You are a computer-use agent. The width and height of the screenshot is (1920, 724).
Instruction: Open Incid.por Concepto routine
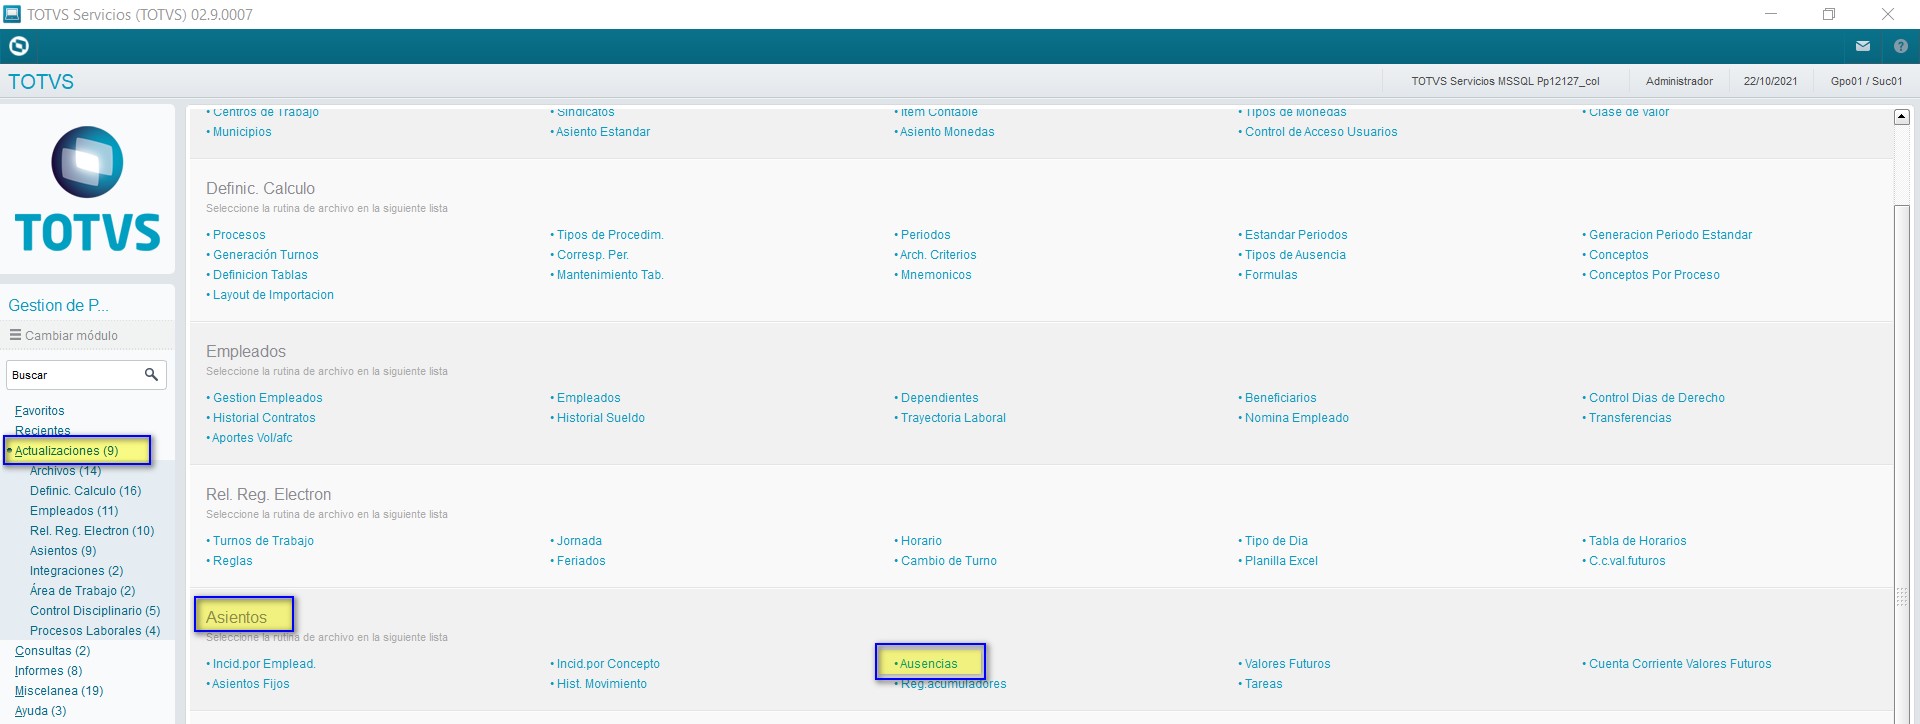click(608, 664)
